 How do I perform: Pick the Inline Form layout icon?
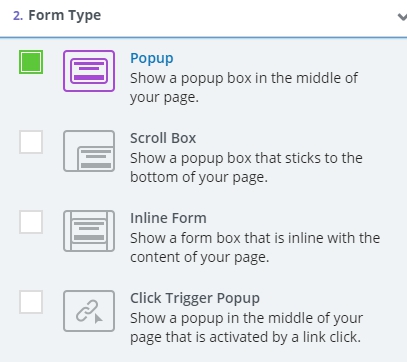point(89,231)
